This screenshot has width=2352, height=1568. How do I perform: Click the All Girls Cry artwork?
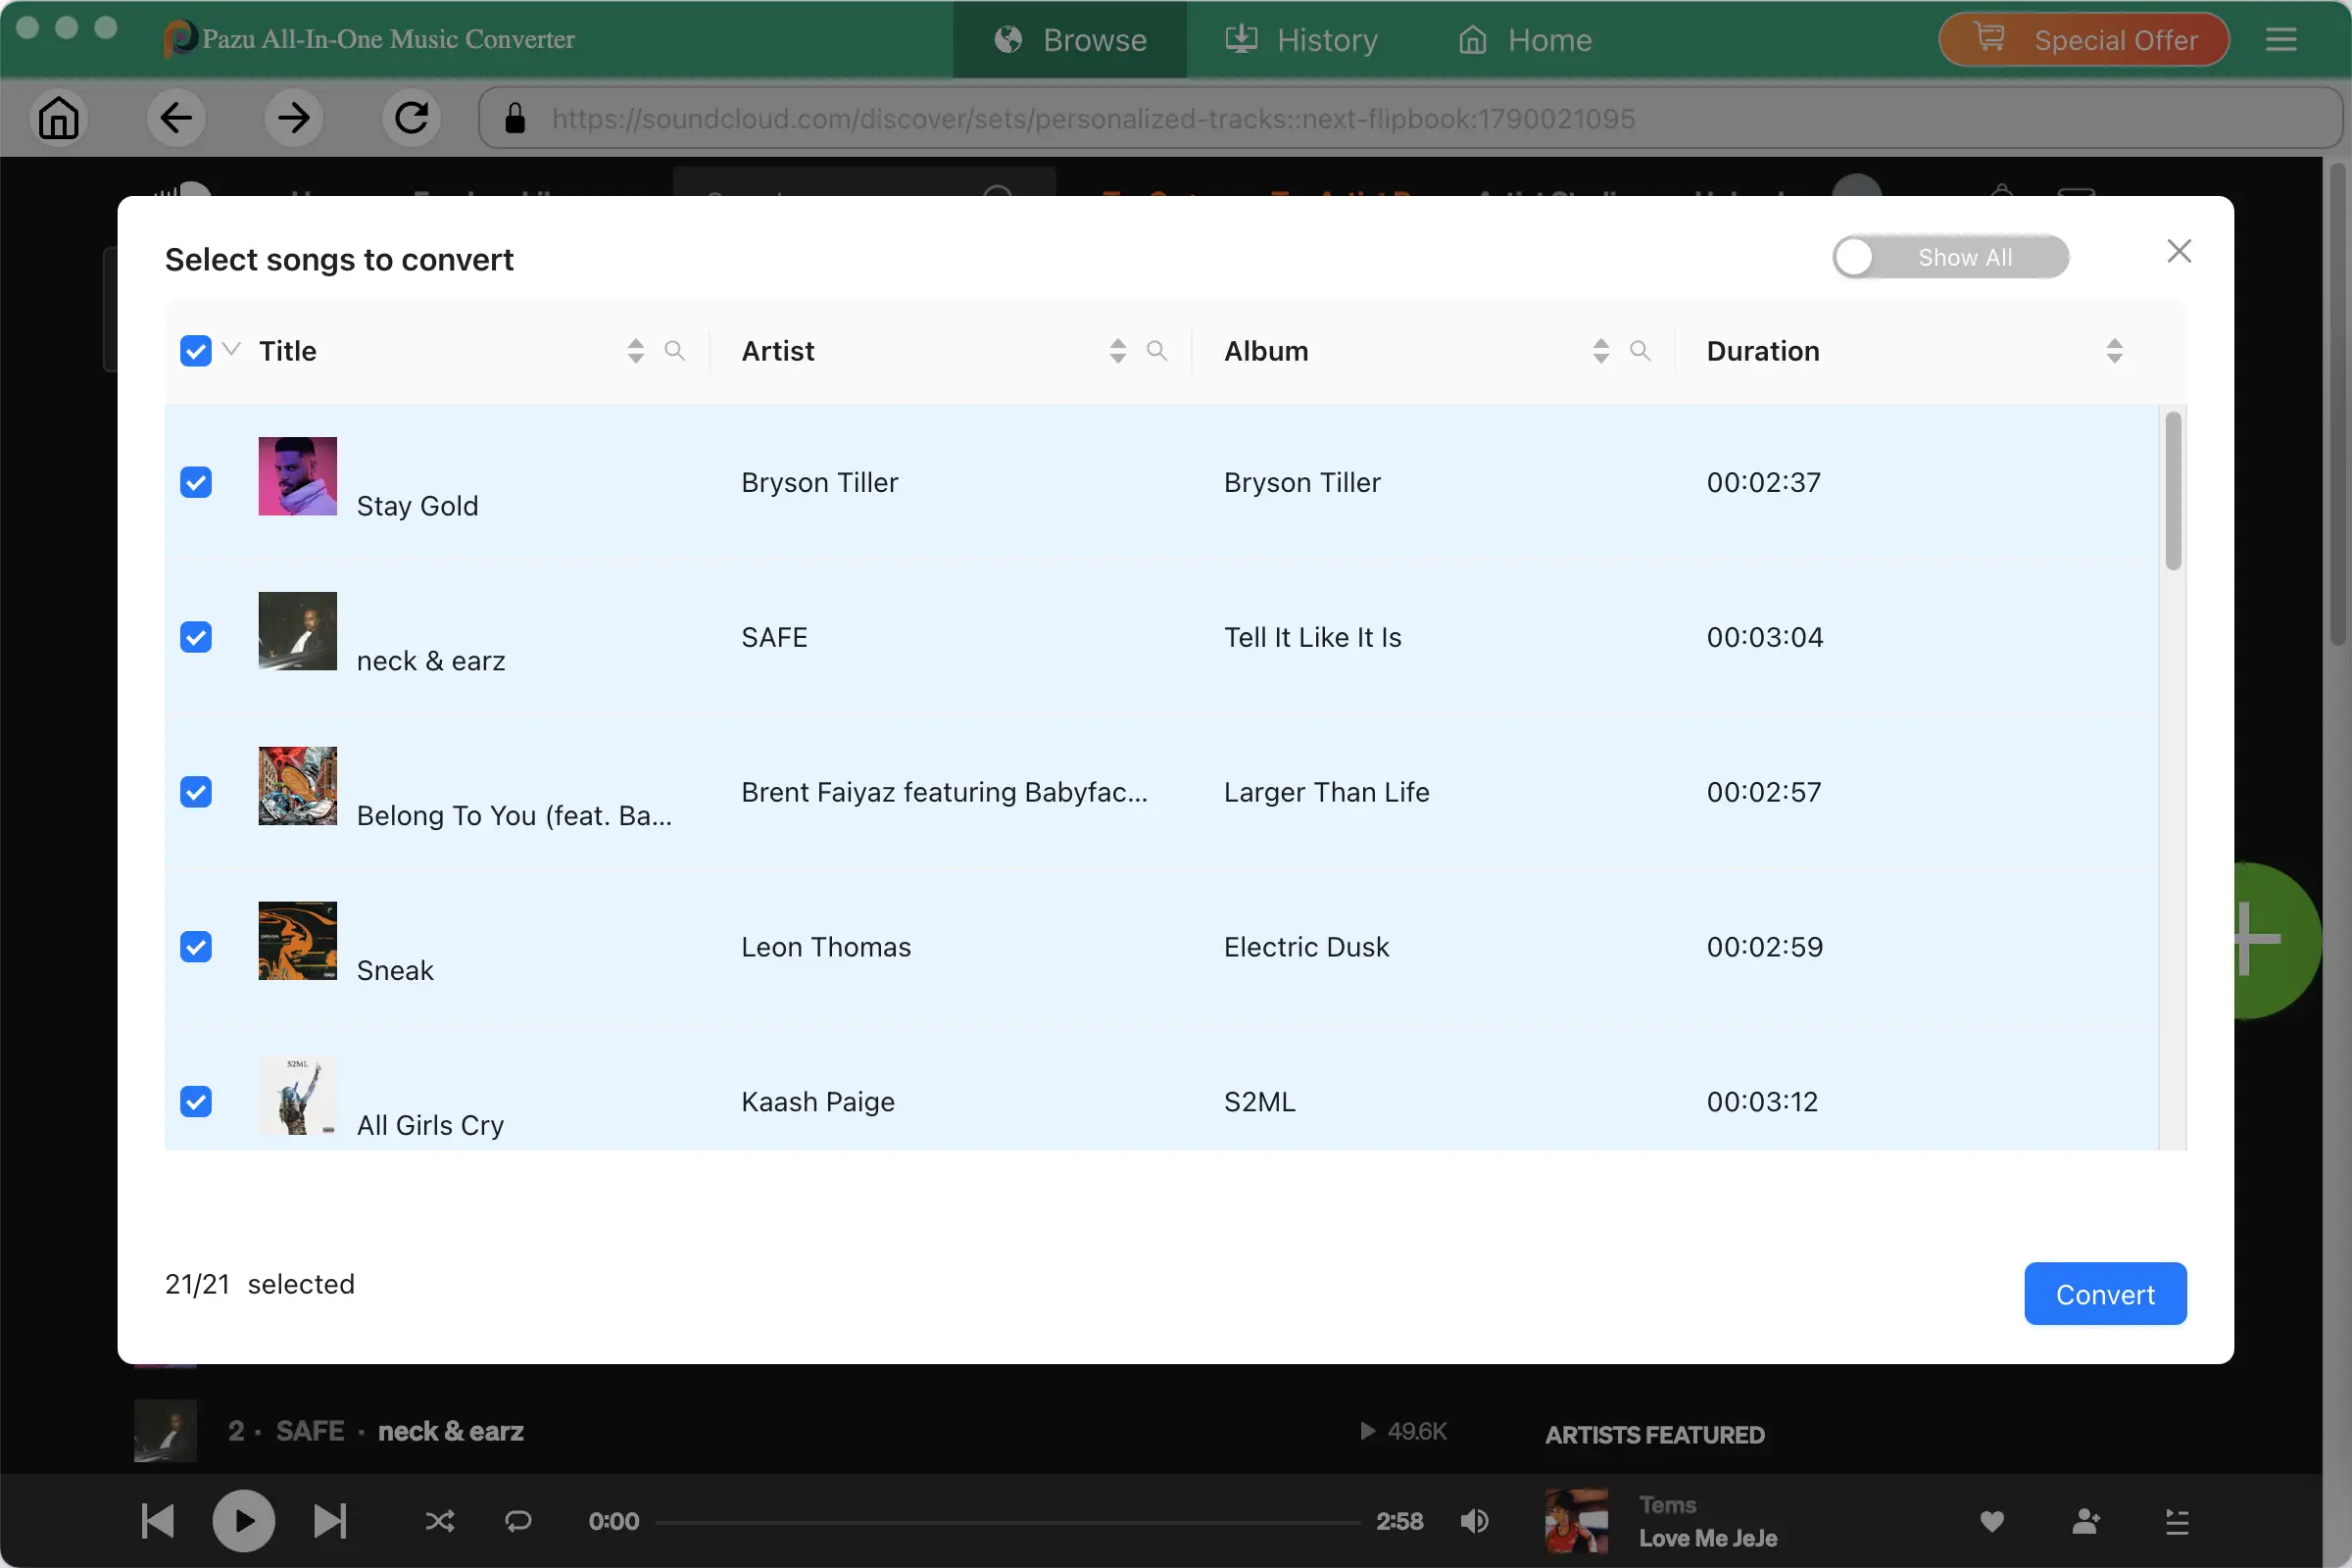(298, 1096)
